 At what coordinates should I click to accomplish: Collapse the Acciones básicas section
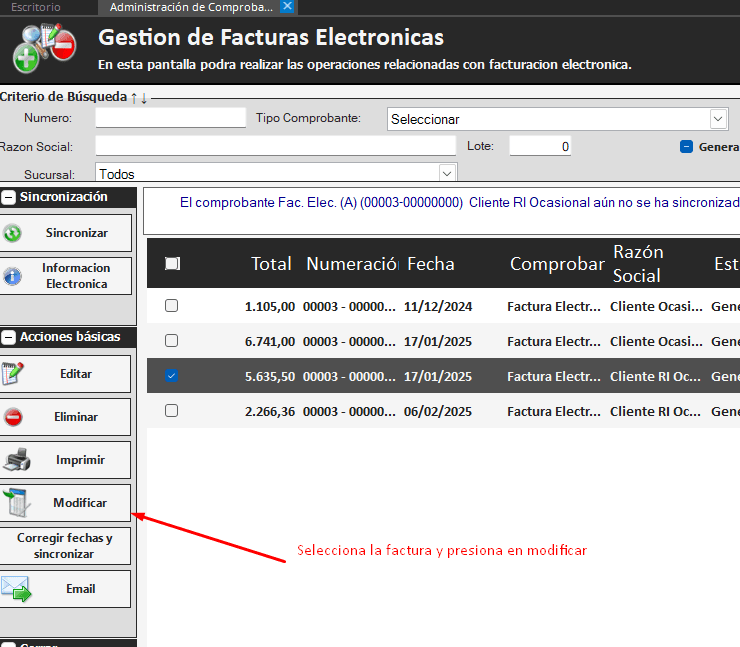8,337
